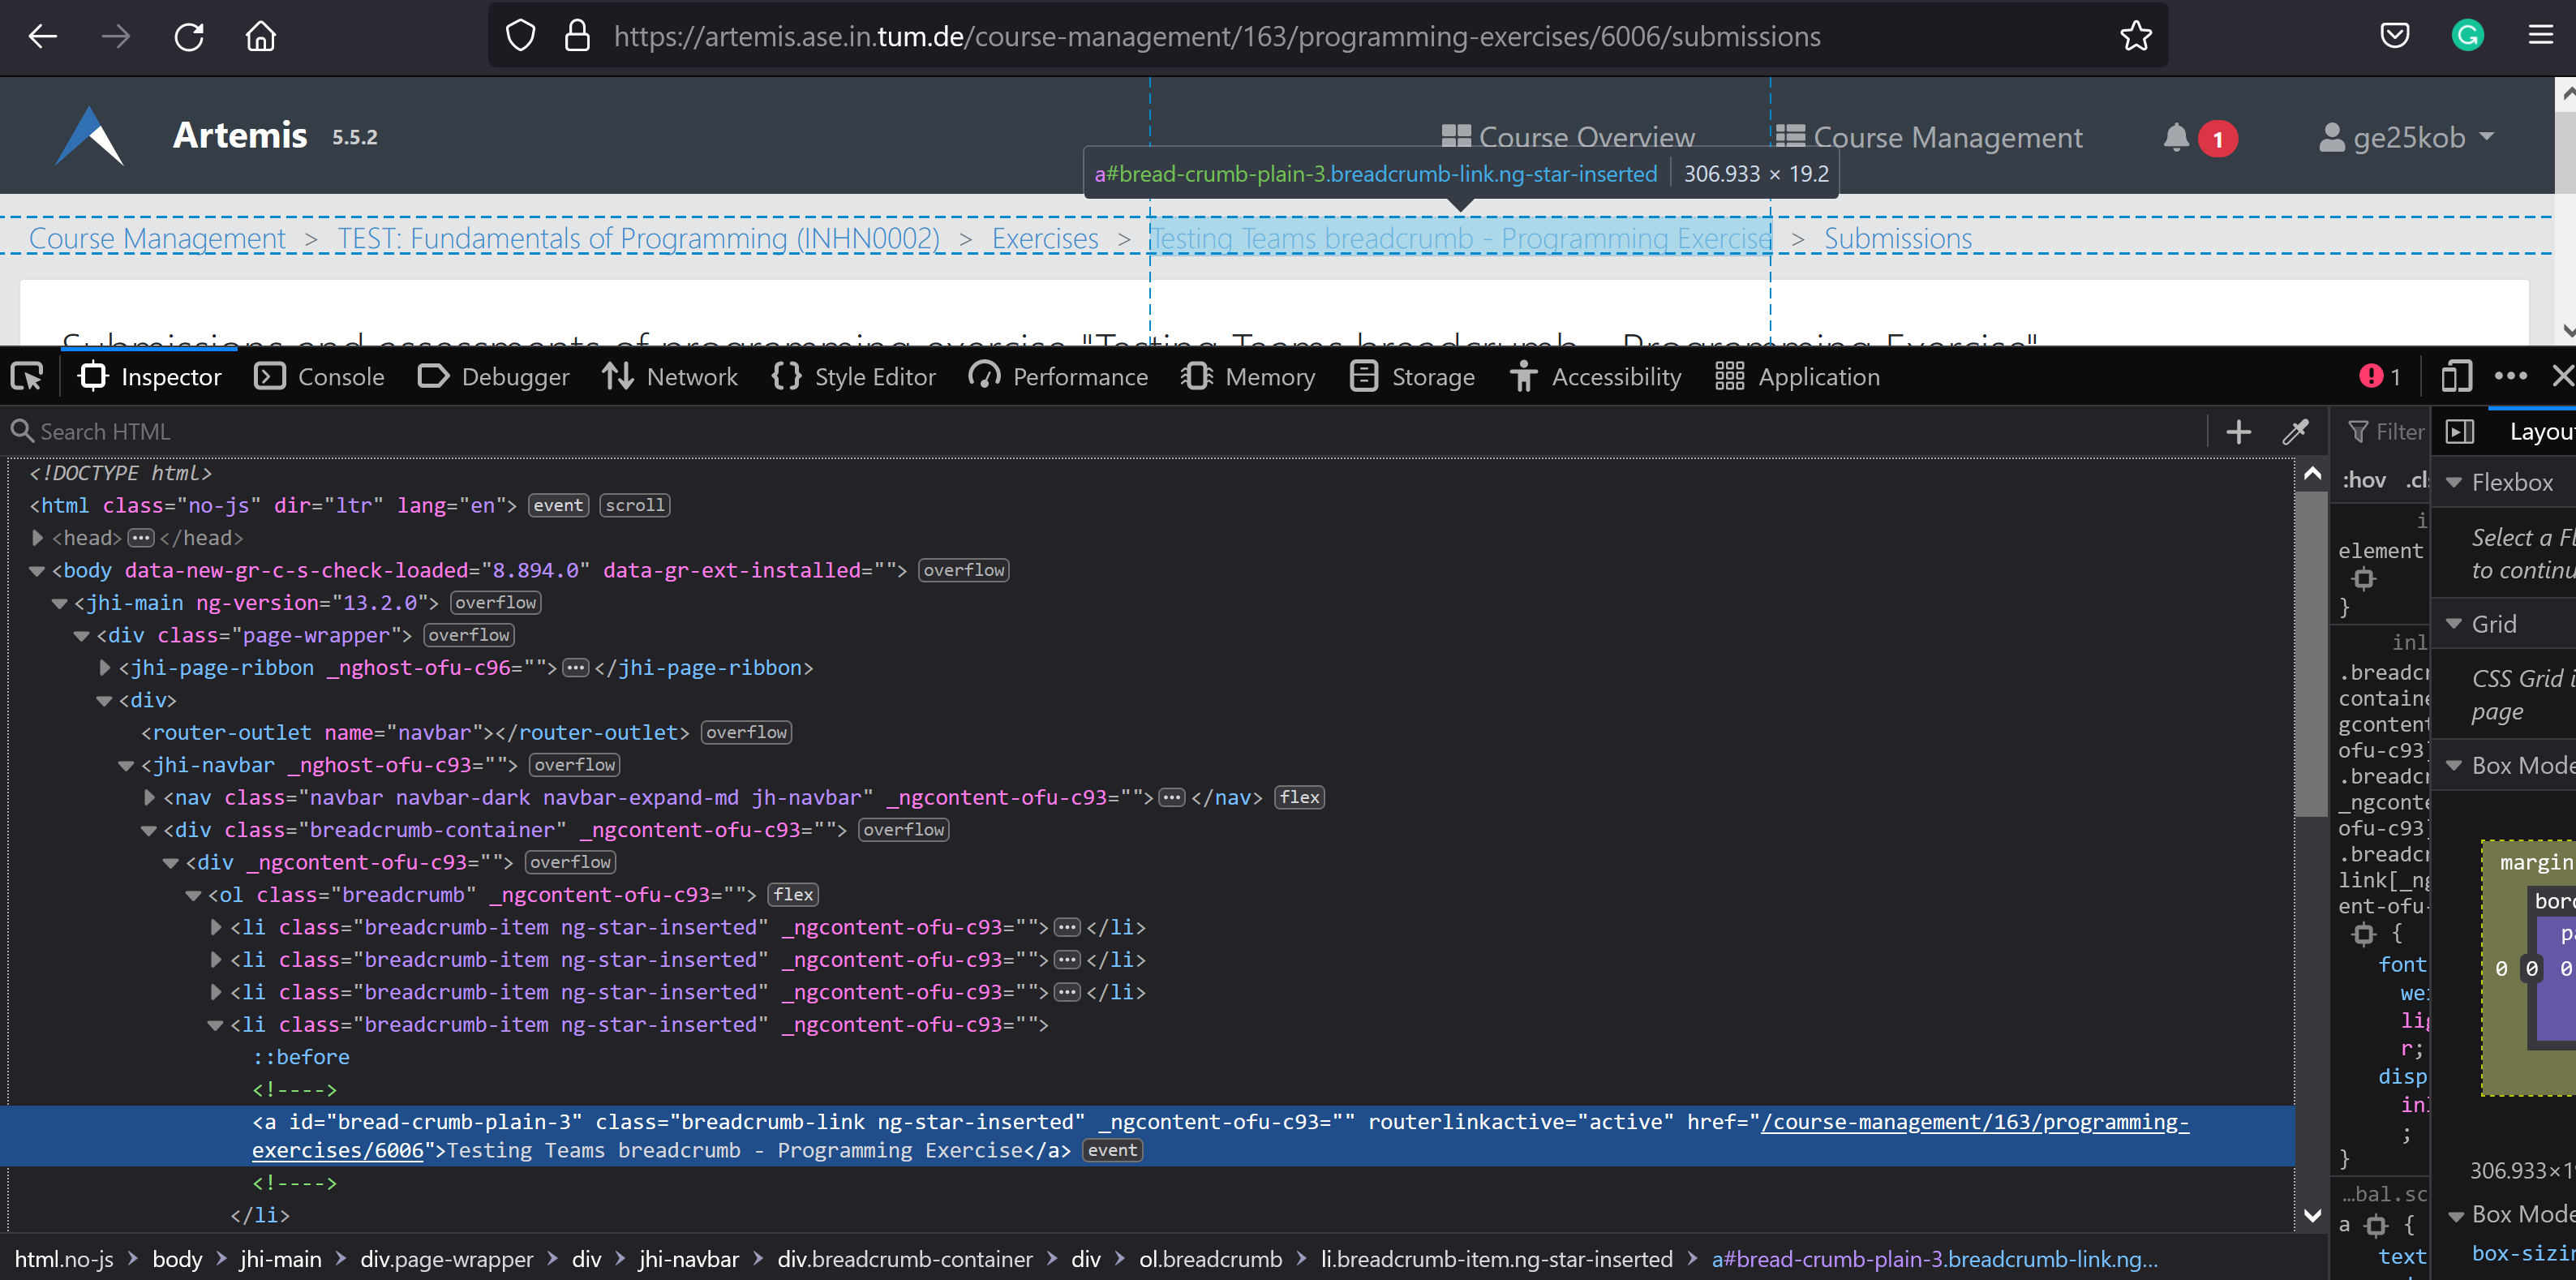
Task: Select the node picker tool in DevTools
Action: coord(25,376)
